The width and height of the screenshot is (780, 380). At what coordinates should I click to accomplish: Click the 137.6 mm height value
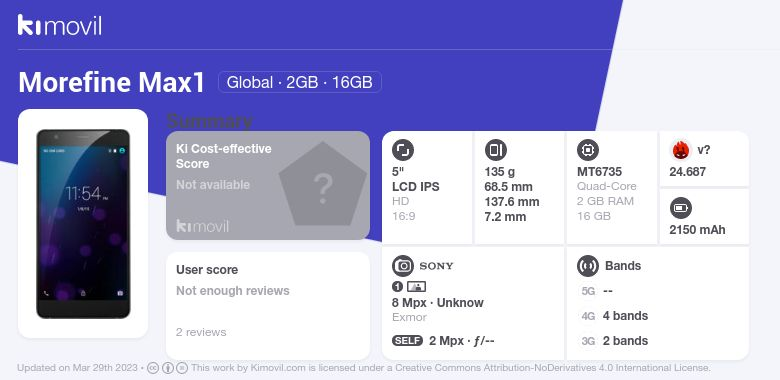click(x=512, y=201)
